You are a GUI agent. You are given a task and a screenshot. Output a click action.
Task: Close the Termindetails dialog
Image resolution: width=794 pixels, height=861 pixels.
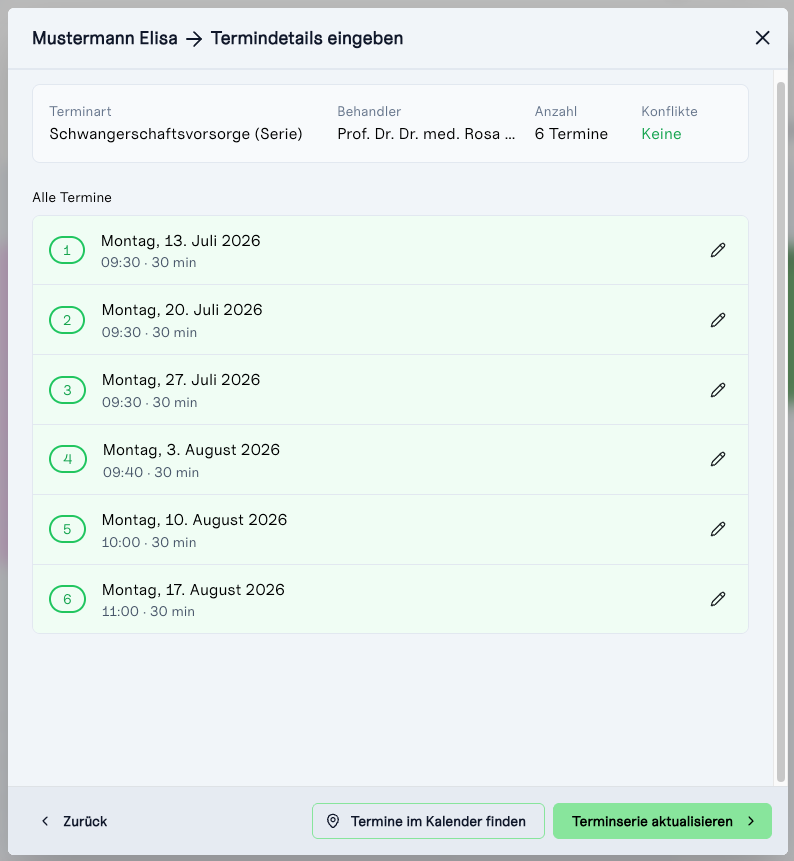762,38
